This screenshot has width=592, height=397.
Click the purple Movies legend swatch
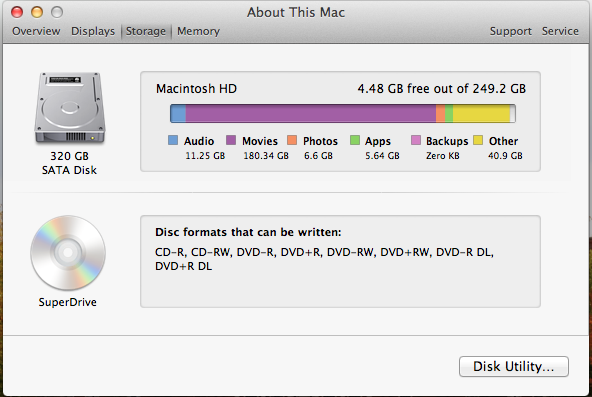pyautogui.click(x=231, y=140)
